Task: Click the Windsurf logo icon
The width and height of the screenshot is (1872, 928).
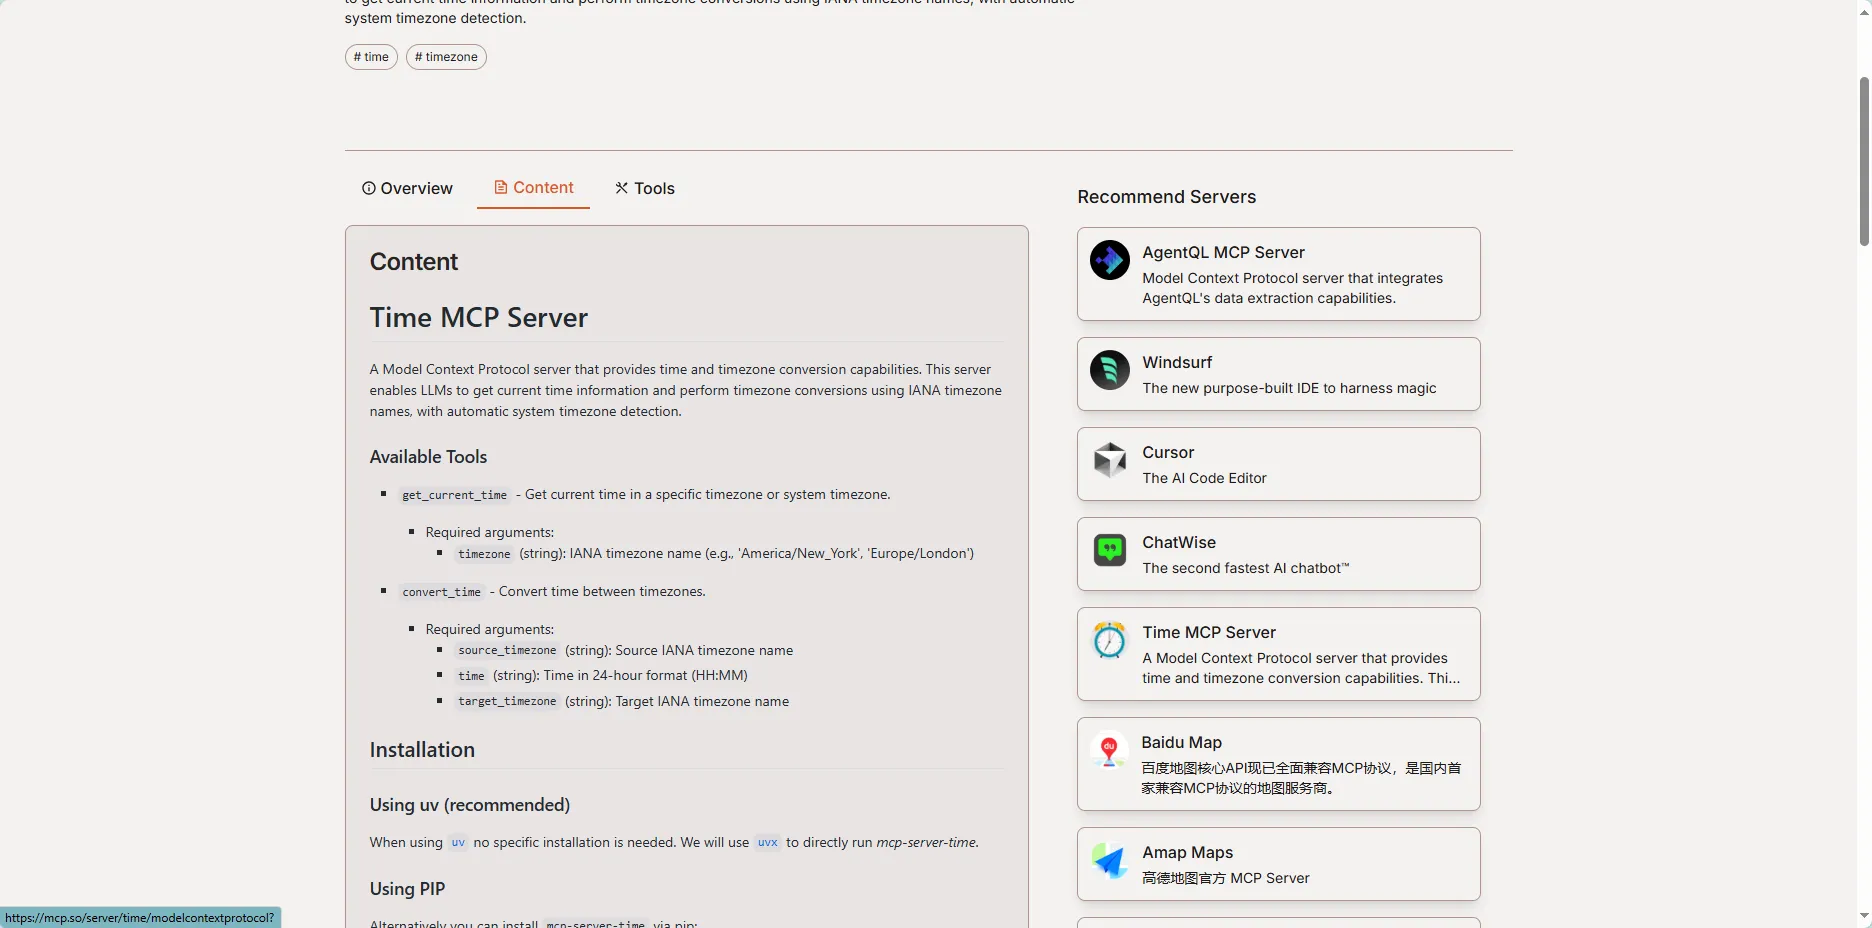Action: [1109, 370]
